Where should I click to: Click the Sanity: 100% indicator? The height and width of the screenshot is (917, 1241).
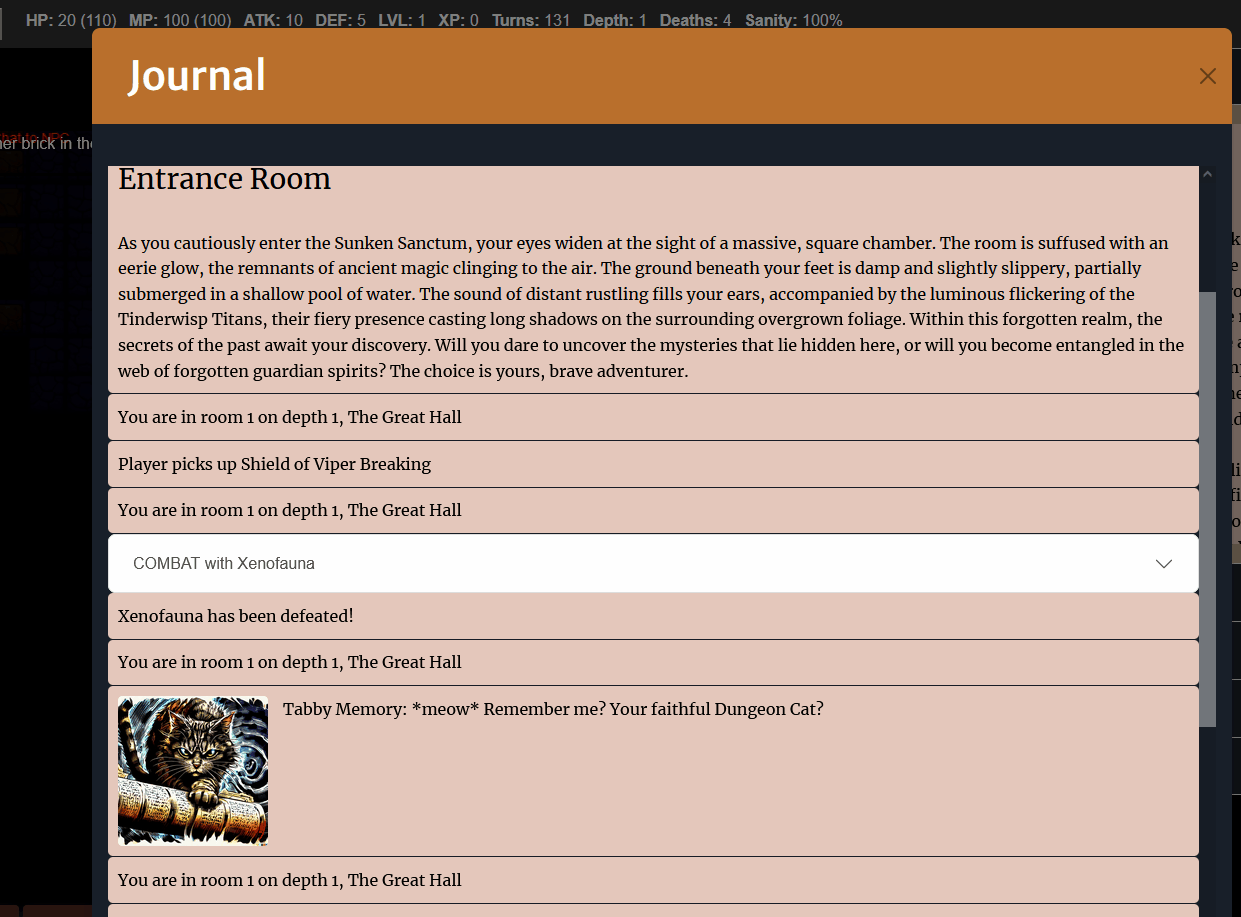[793, 20]
